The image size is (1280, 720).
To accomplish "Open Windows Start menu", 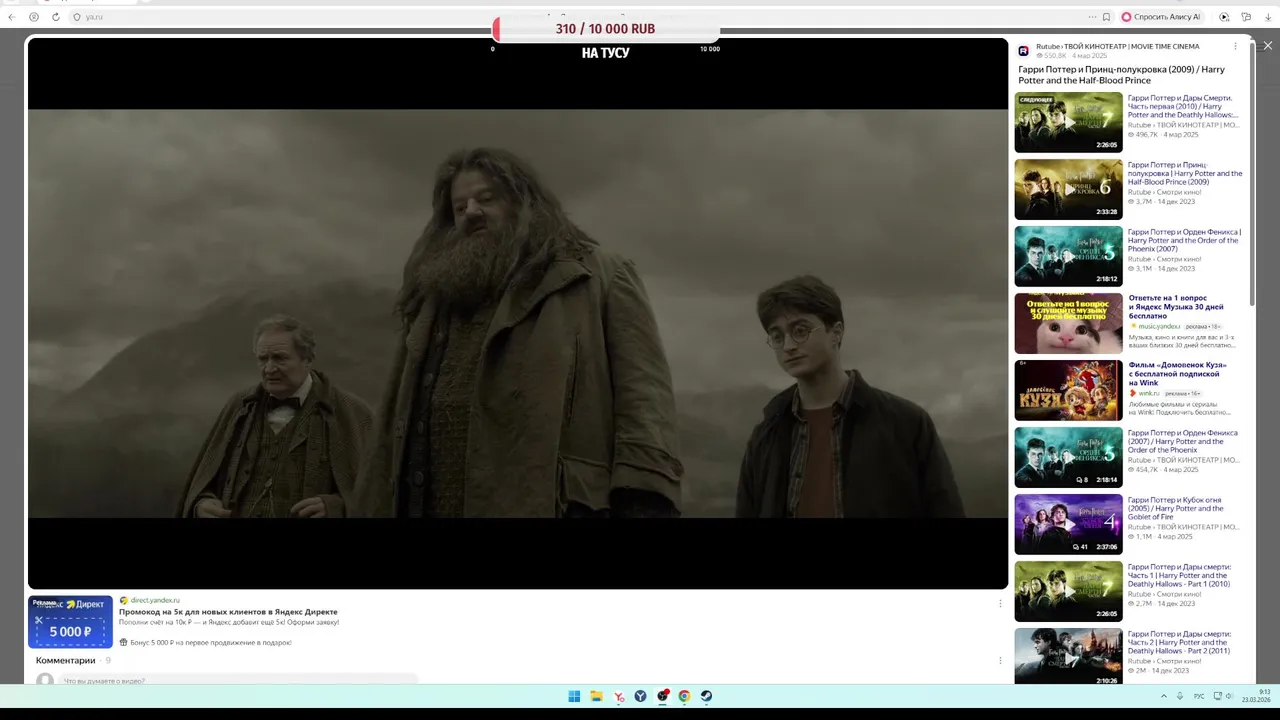I will pos(574,696).
